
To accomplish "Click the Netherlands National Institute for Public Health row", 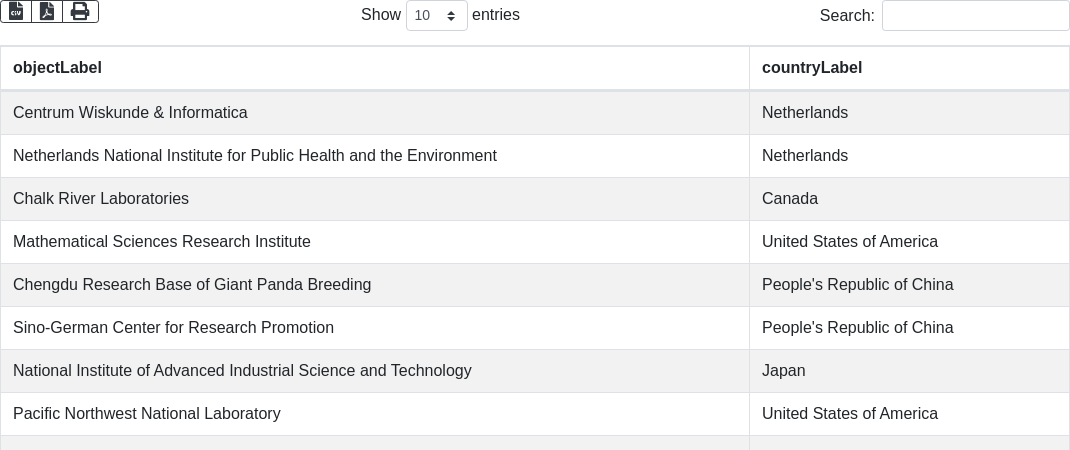I will point(255,156).
